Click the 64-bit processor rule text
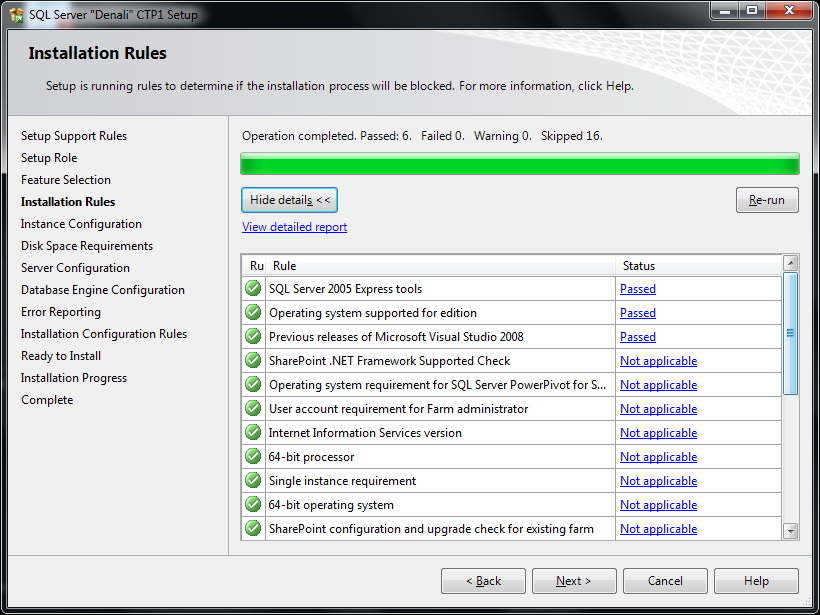 coord(311,457)
